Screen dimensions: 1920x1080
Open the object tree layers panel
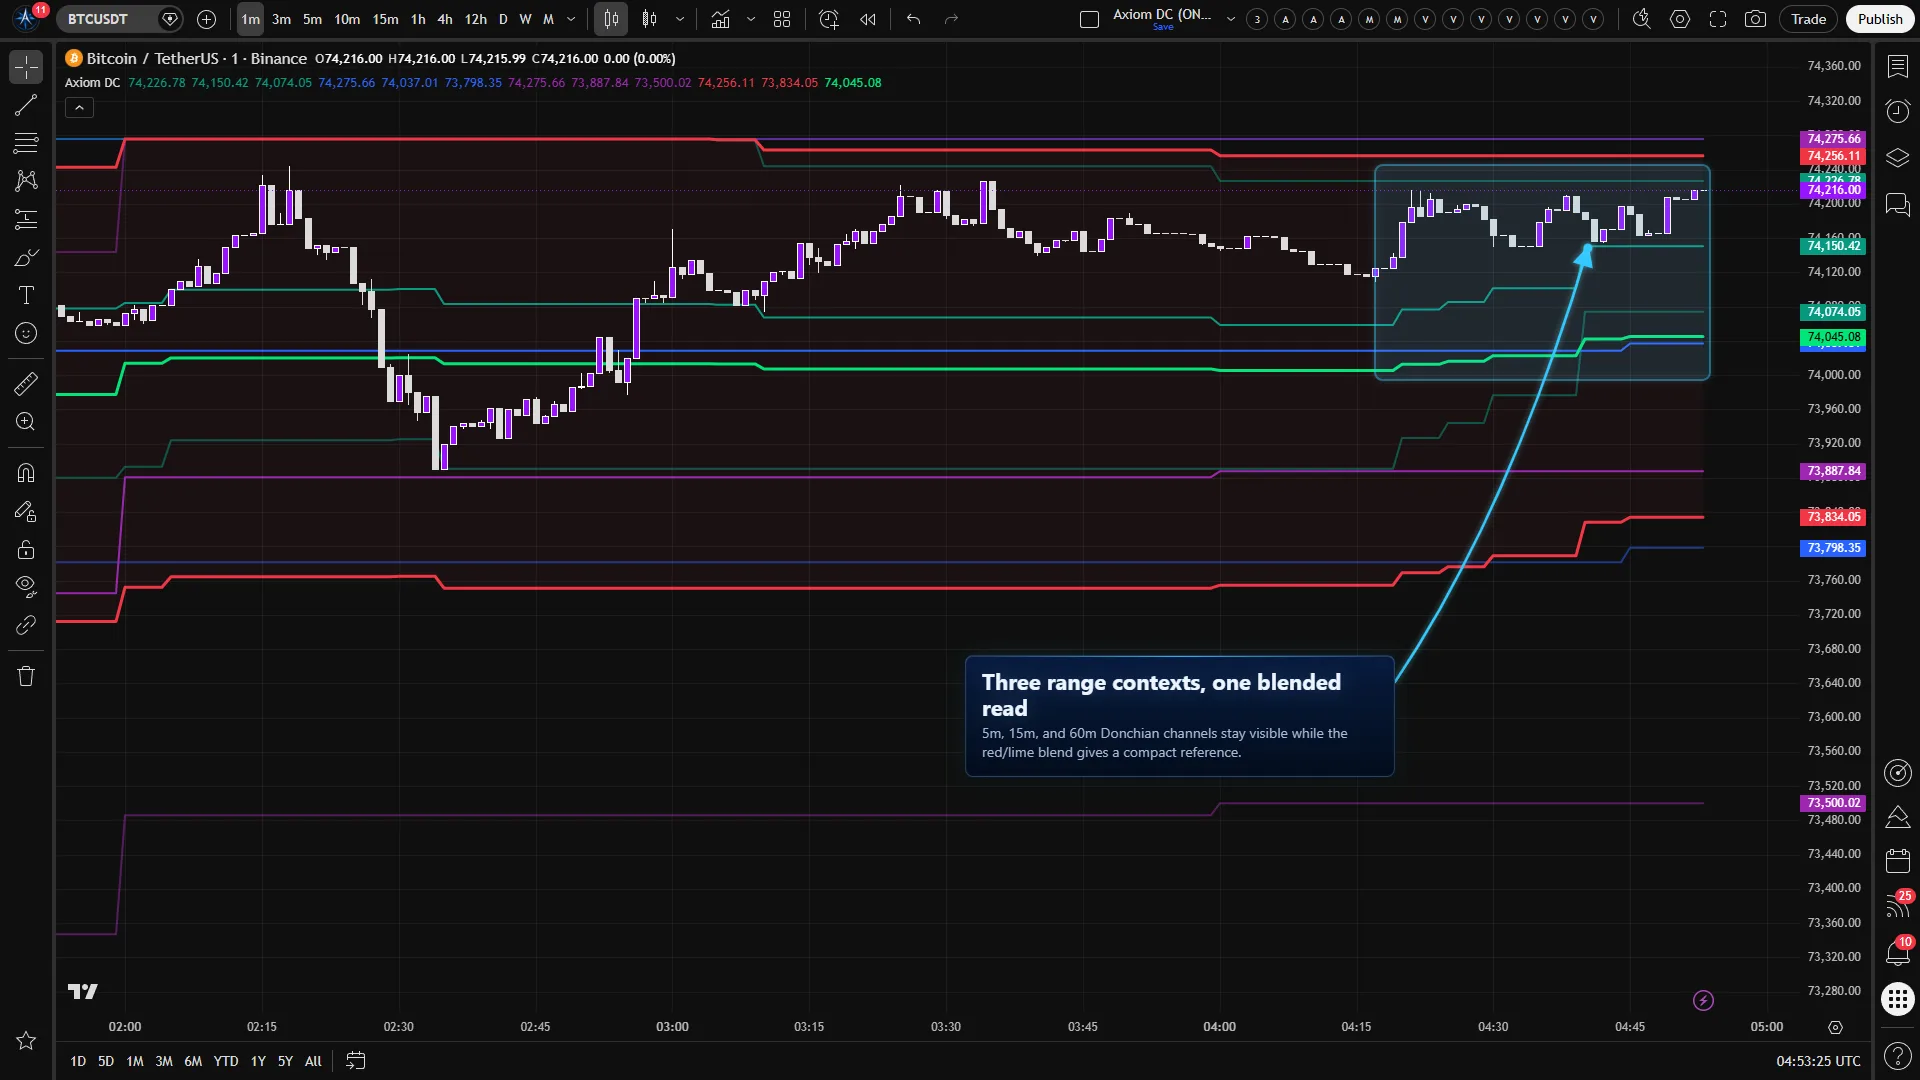(1897, 158)
